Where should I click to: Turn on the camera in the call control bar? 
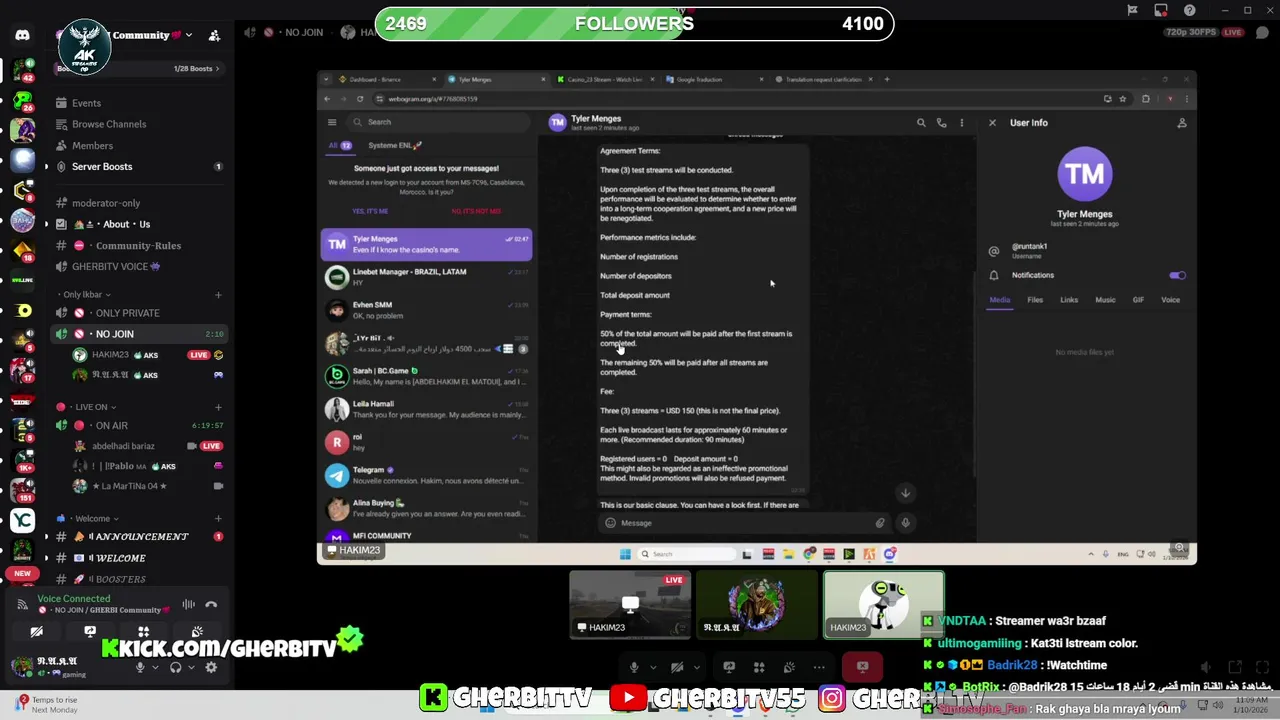point(677,667)
